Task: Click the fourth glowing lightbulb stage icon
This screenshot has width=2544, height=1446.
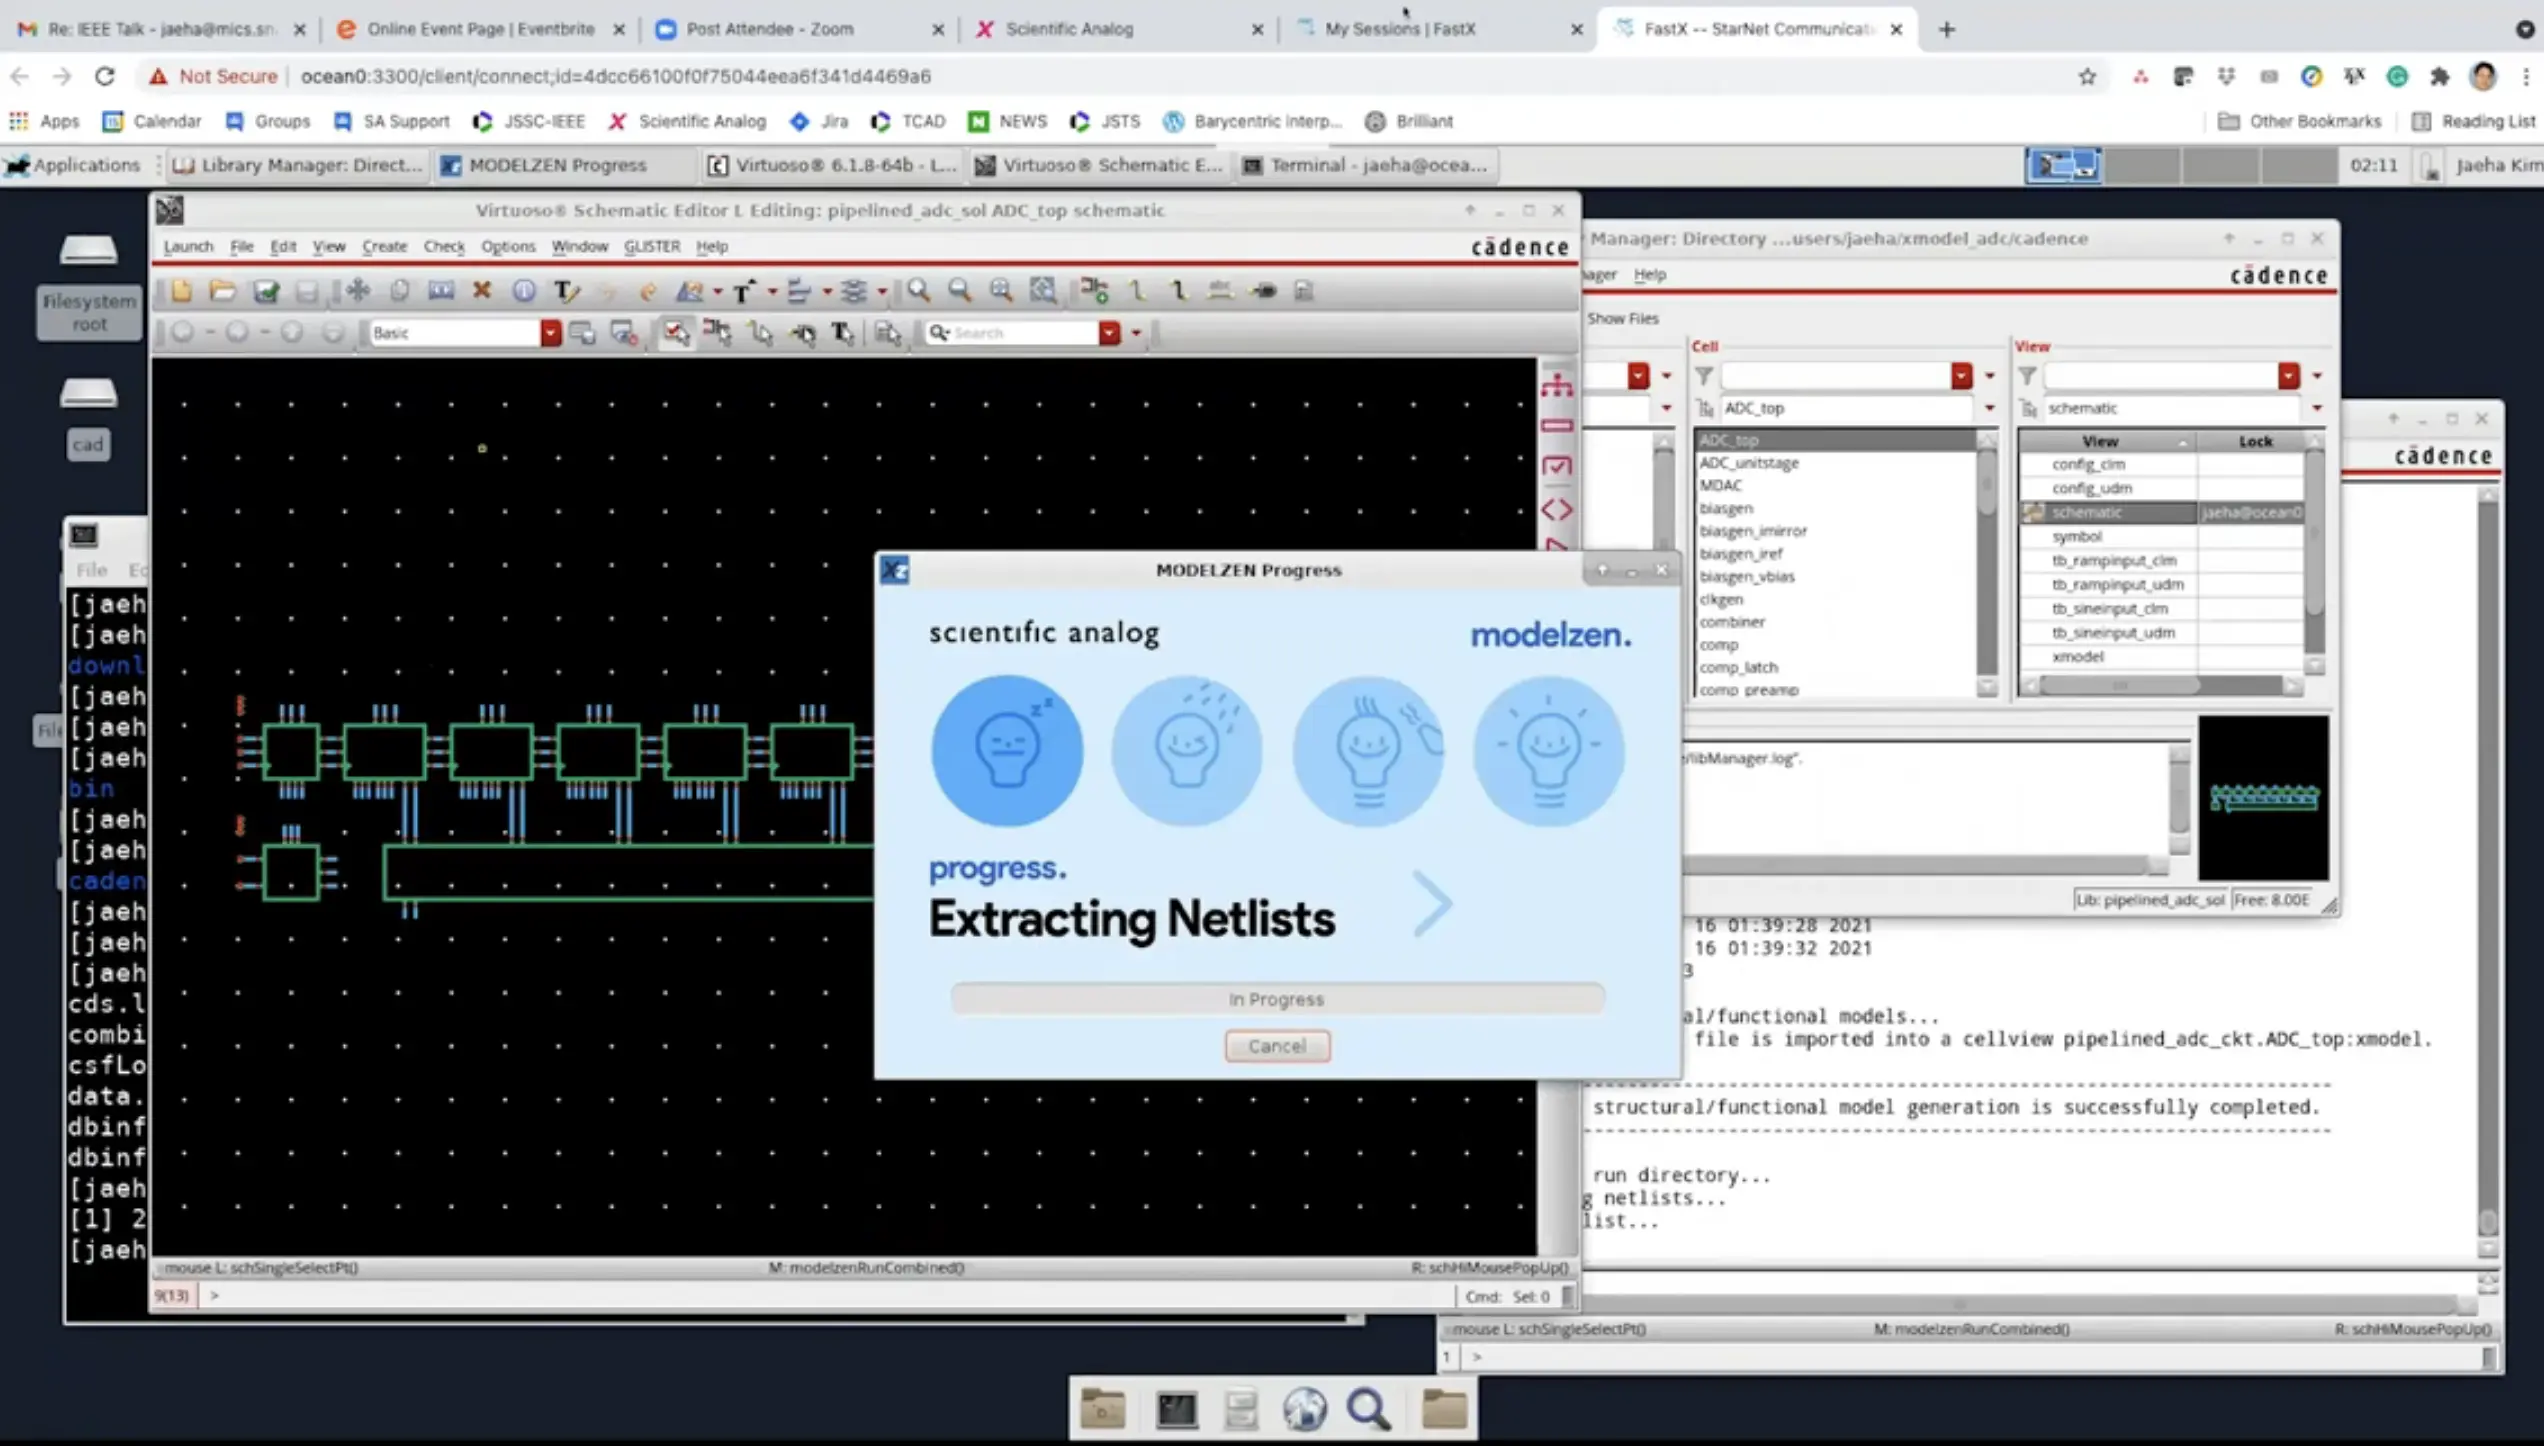Action: [1548, 750]
